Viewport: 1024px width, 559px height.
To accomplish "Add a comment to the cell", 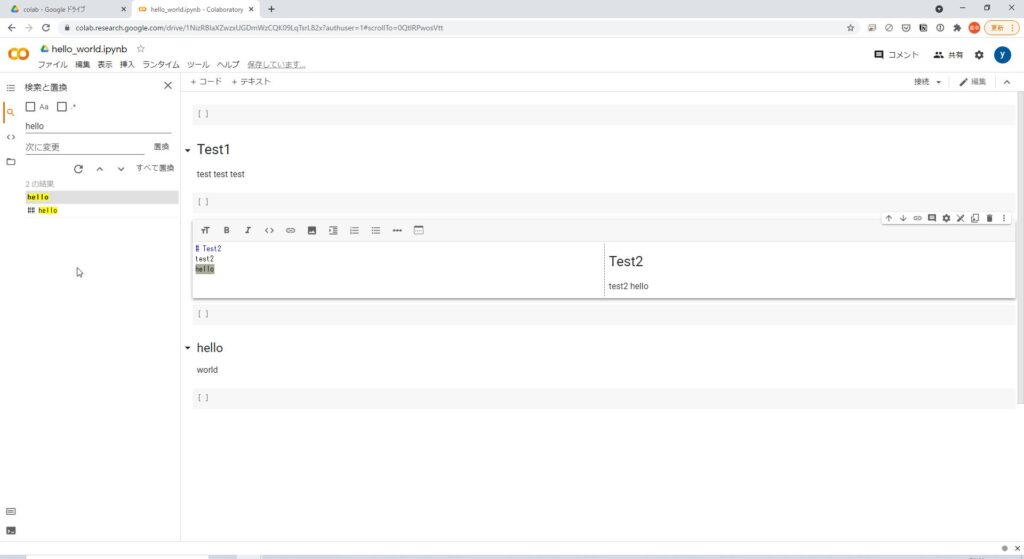I will (x=932, y=218).
